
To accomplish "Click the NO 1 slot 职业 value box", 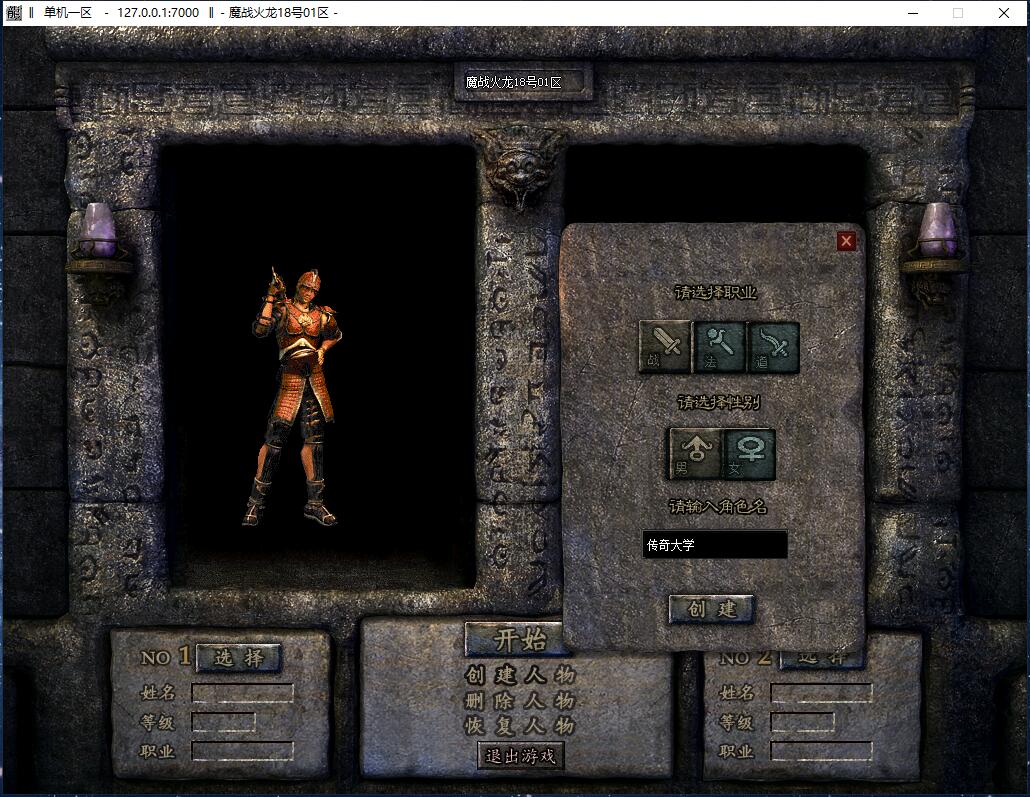I will 242,751.
